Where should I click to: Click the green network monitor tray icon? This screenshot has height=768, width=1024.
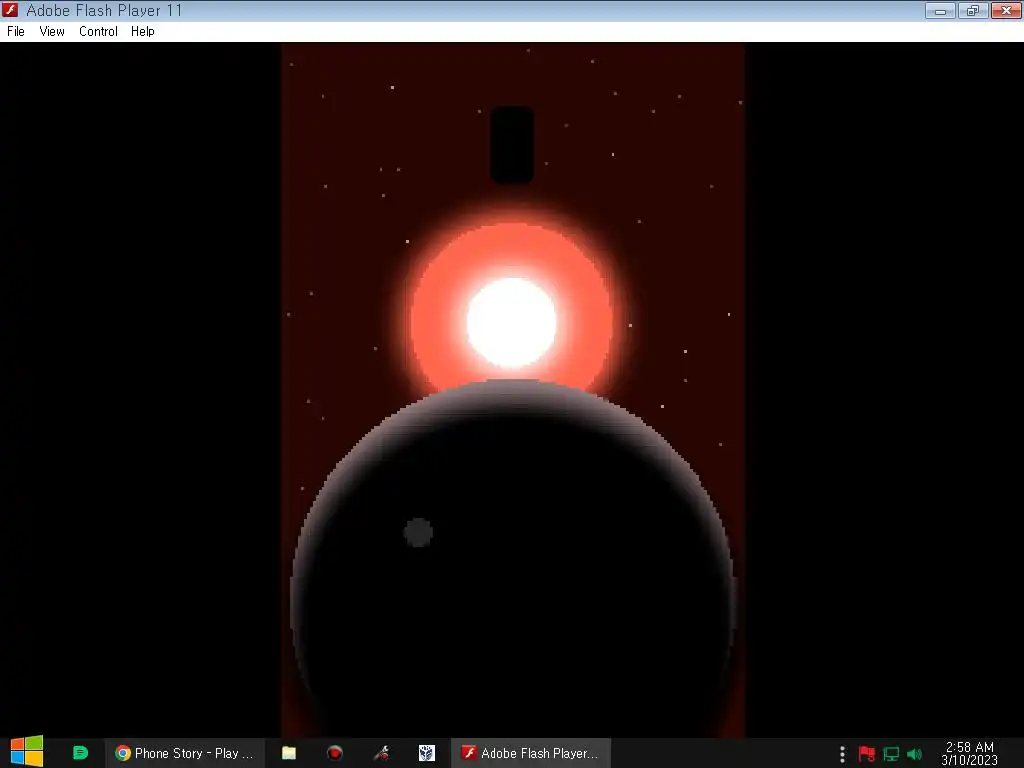(891, 754)
